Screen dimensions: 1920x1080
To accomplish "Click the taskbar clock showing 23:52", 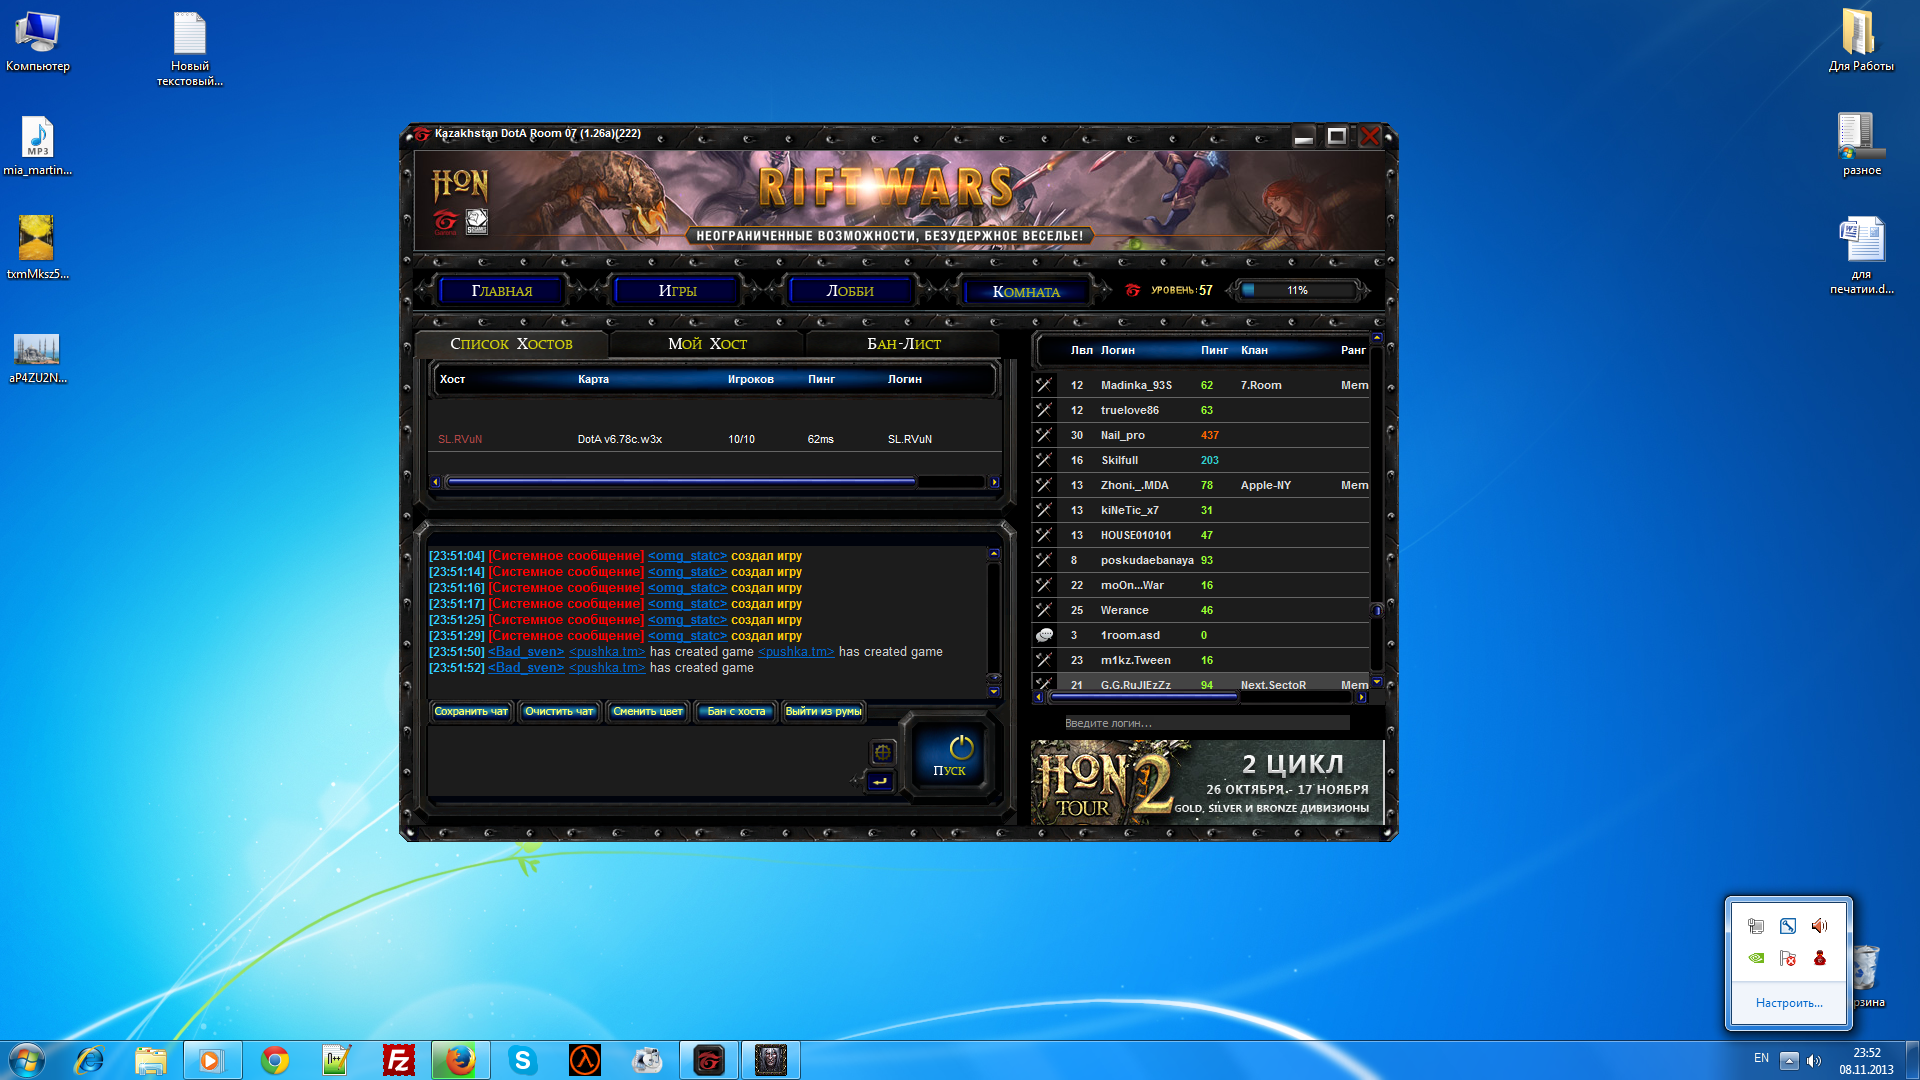I will point(1866,1061).
